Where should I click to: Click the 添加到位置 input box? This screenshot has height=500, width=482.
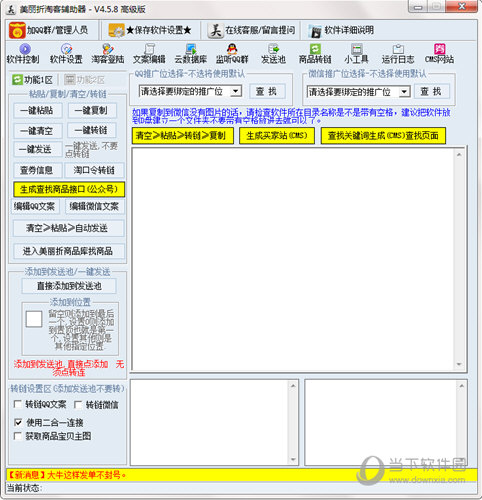(34, 319)
